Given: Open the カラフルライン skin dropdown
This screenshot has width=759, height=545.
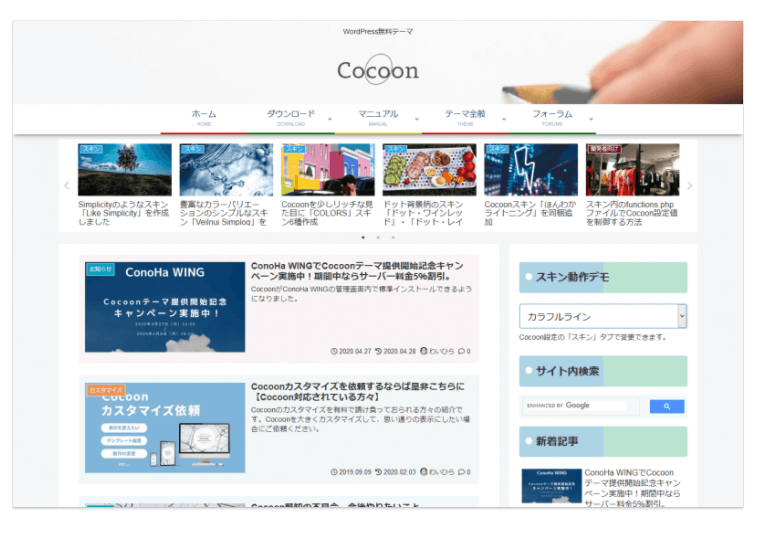Looking at the screenshot, I should (x=602, y=316).
